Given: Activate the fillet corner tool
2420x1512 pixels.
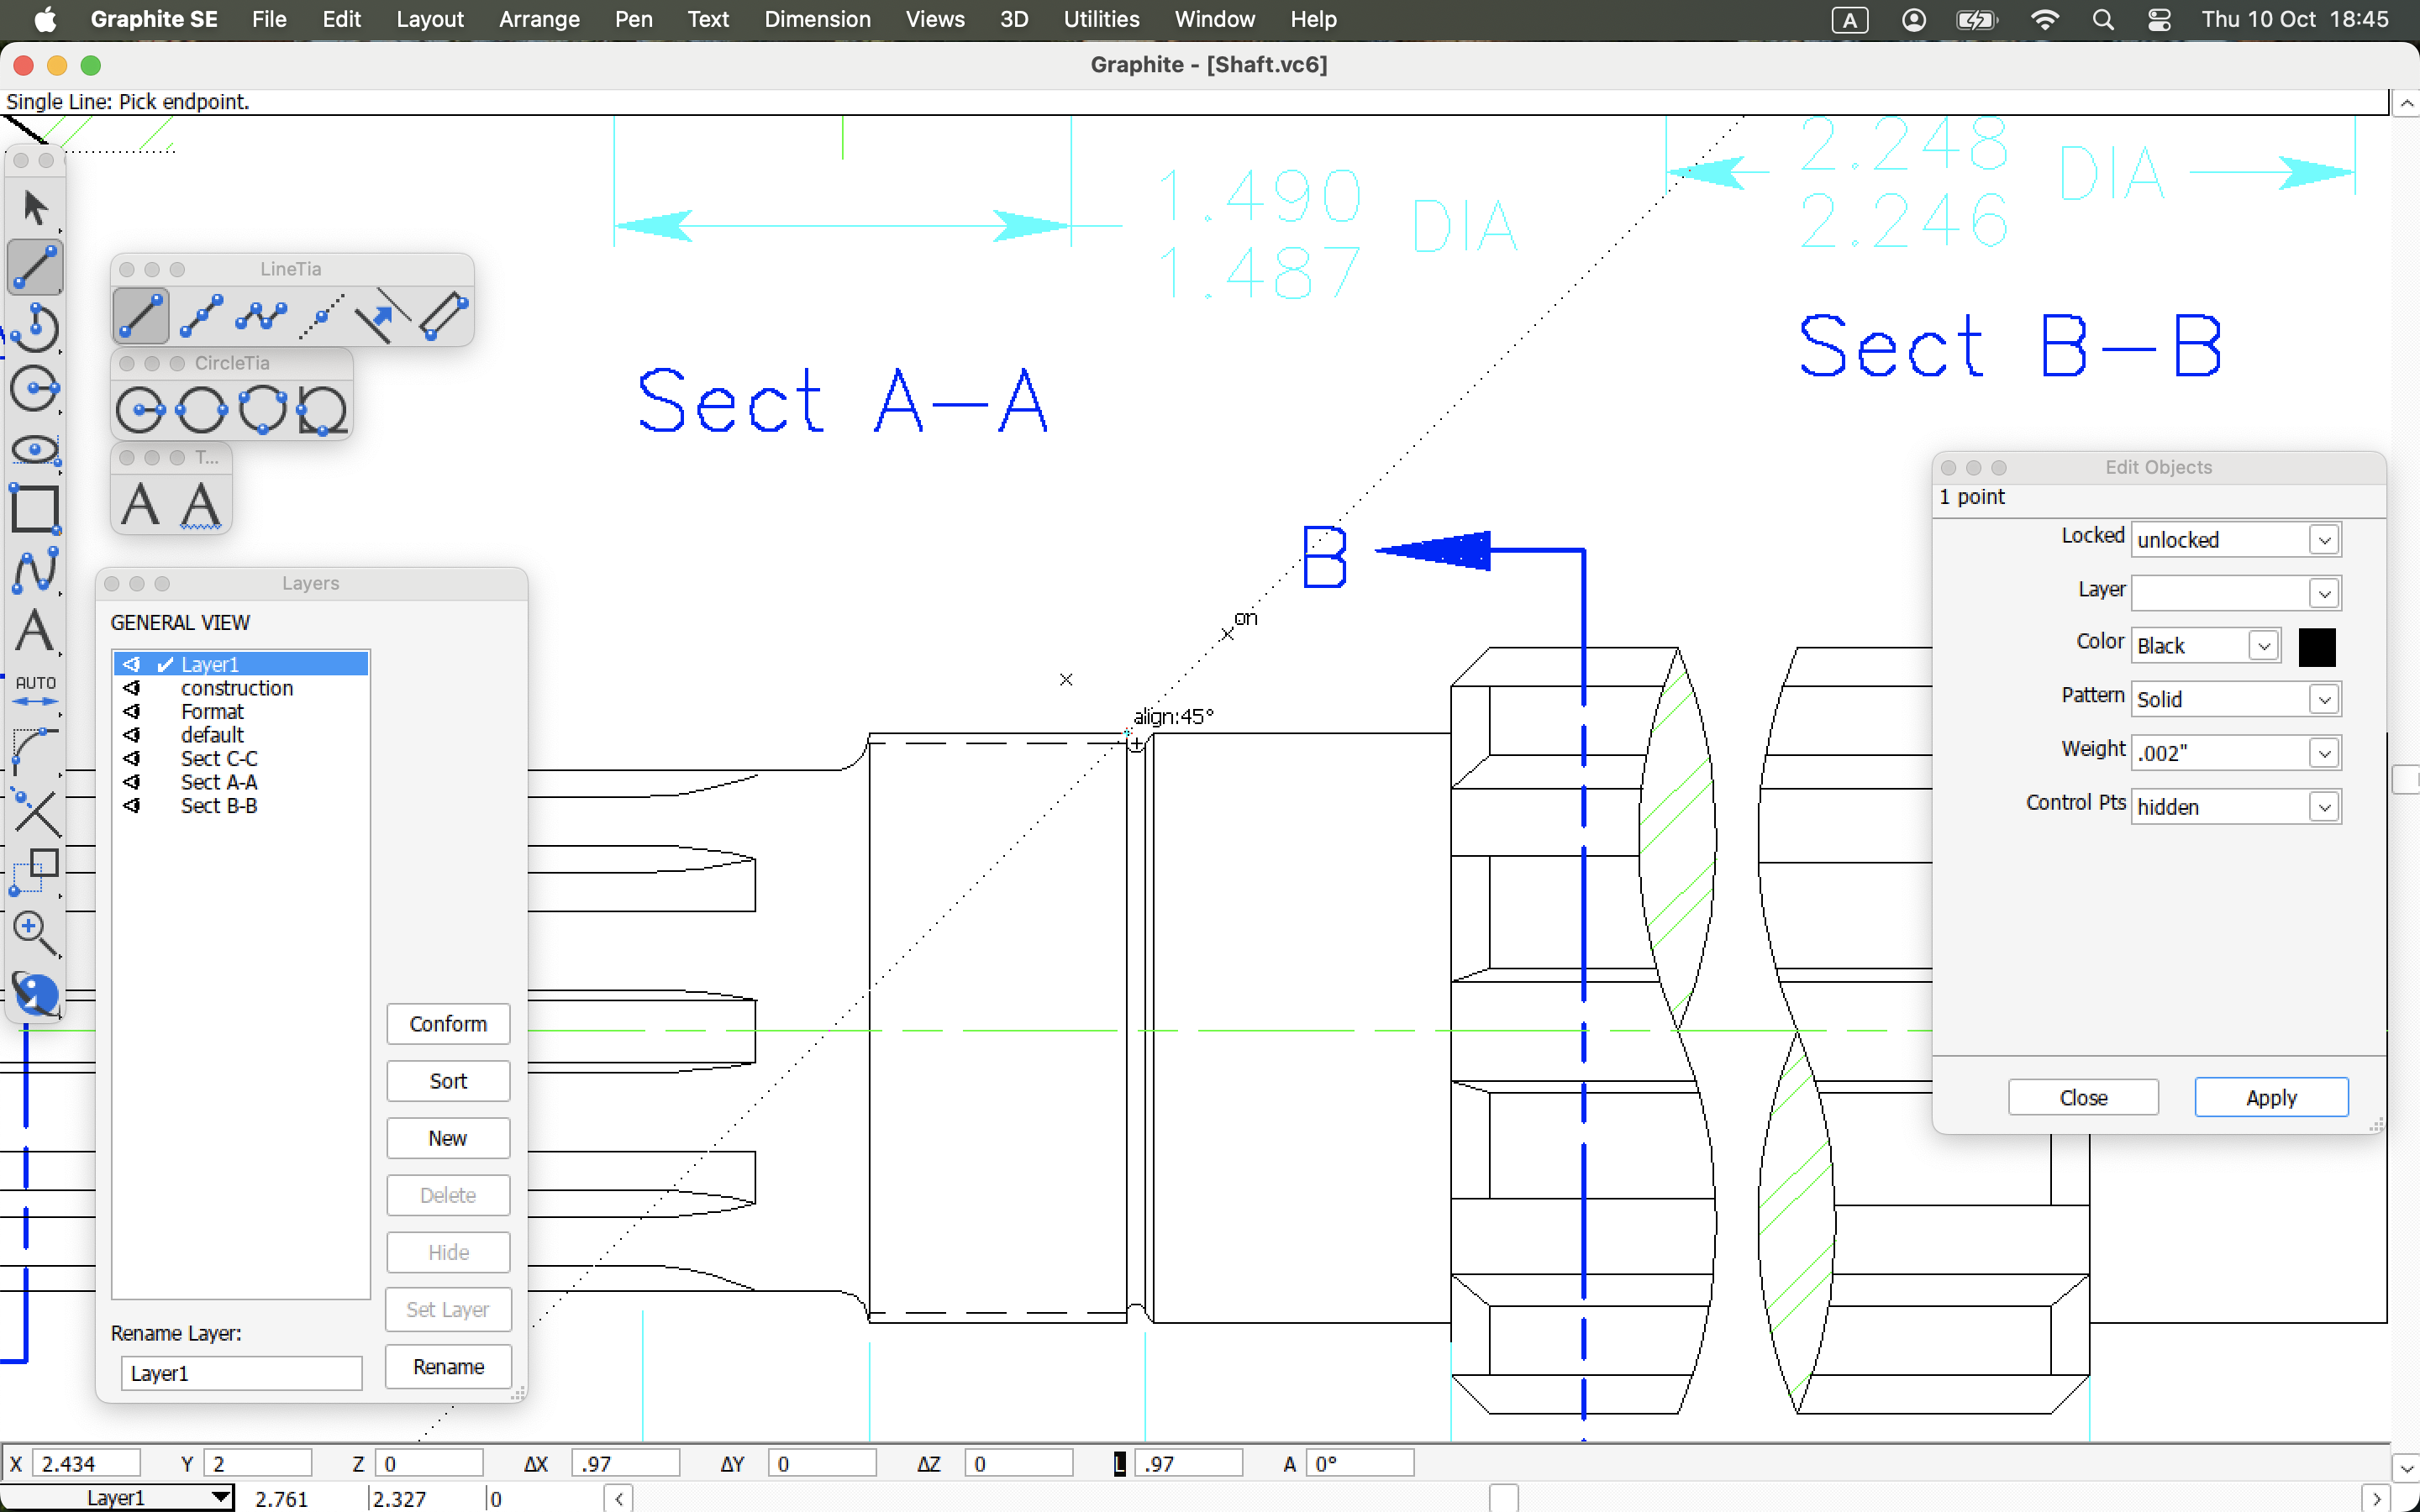Looking at the screenshot, I should click(x=35, y=750).
